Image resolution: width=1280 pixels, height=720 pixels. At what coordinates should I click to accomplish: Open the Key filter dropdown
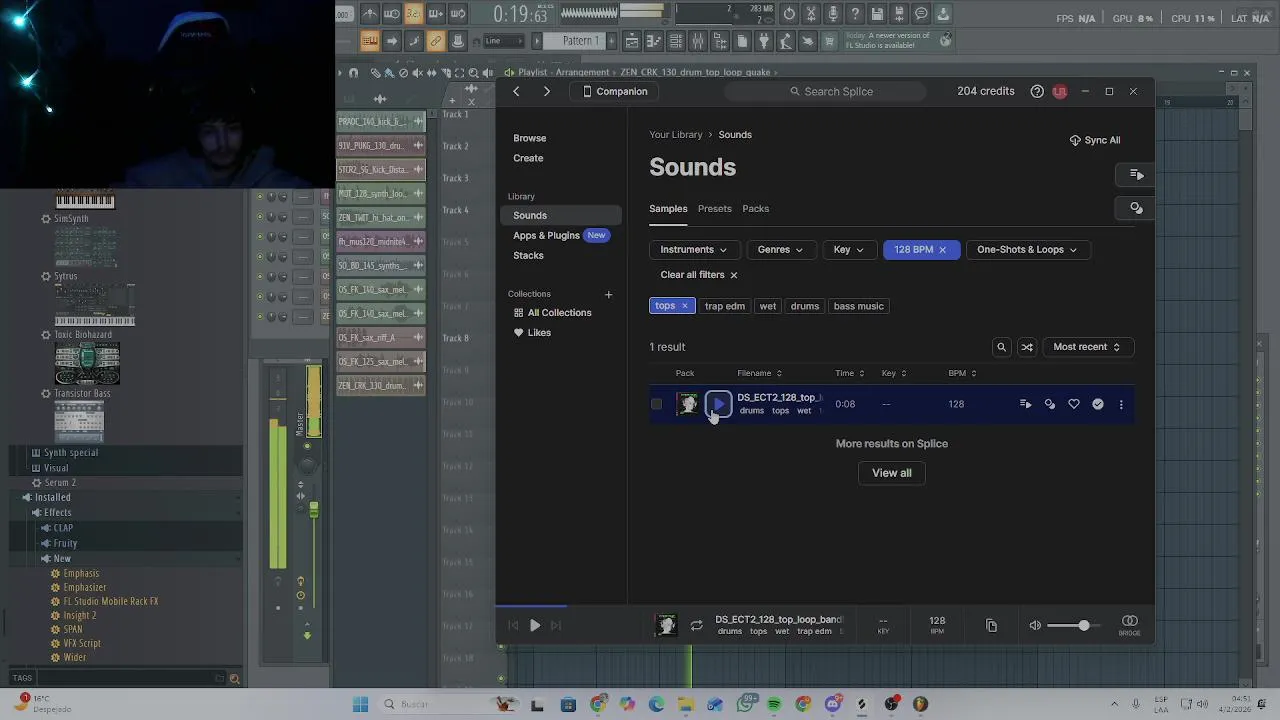(x=848, y=250)
